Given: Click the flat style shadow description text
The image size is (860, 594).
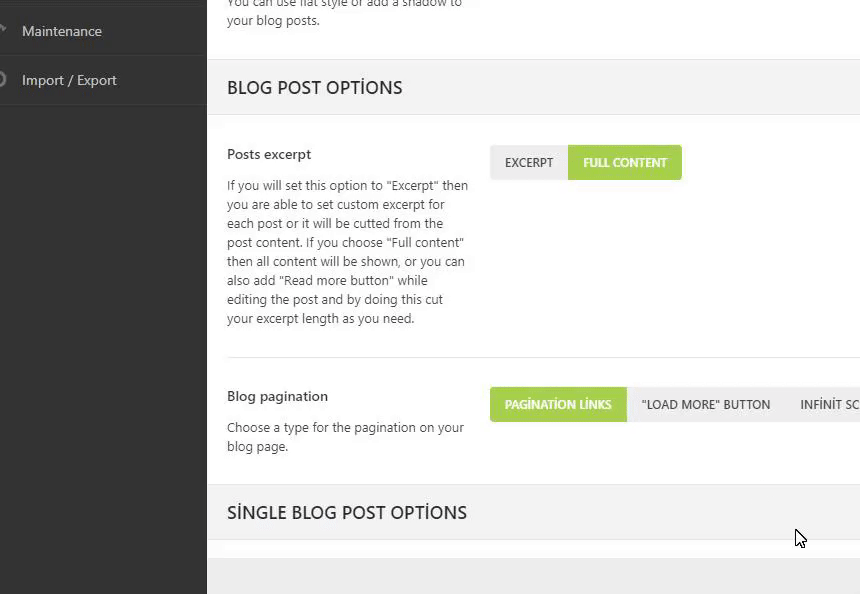Looking at the screenshot, I should point(344,12).
